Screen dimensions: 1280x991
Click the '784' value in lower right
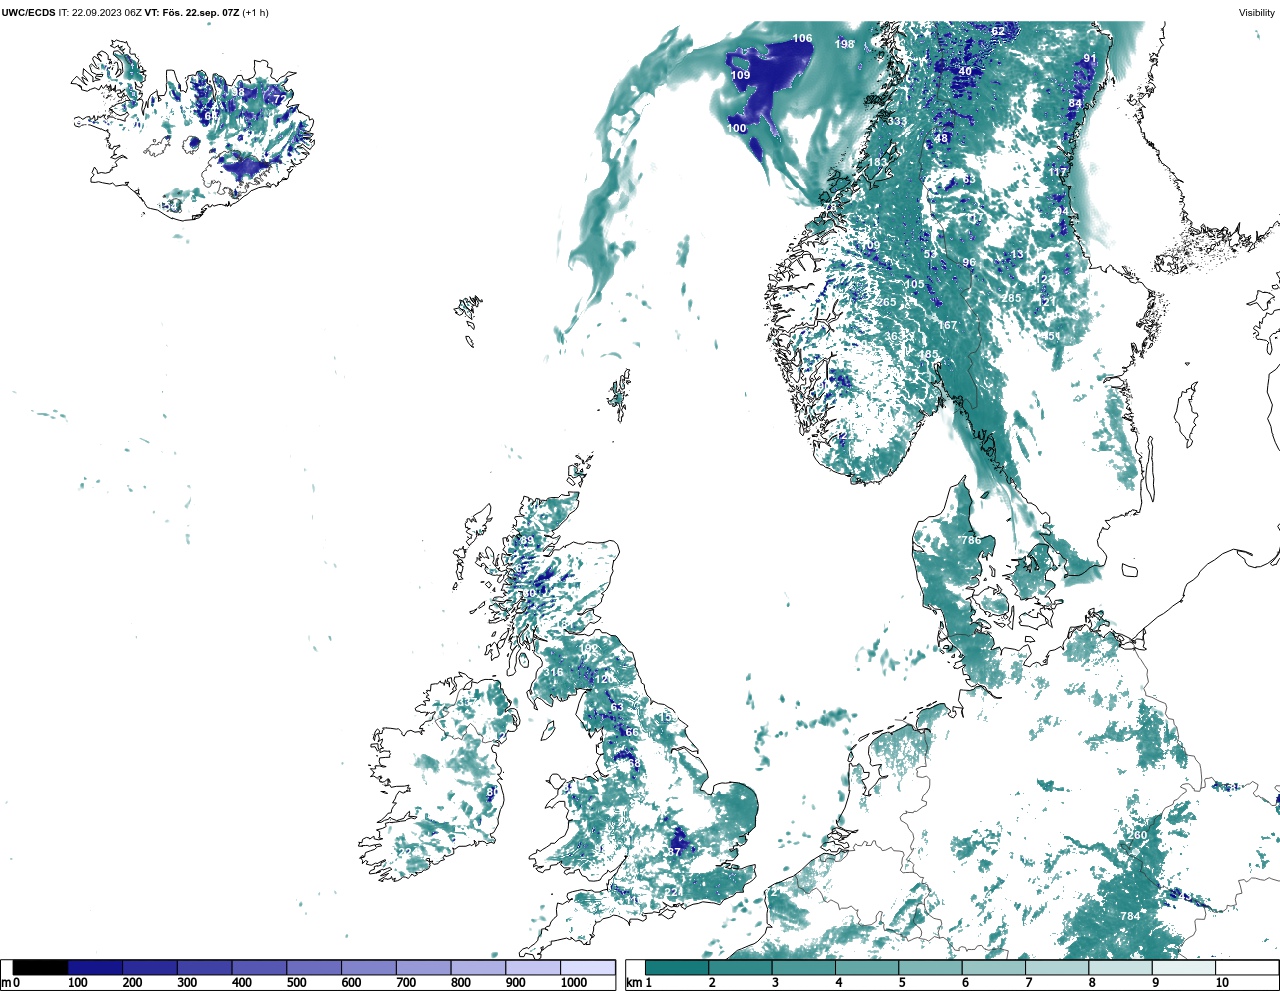pos(1130,917)
